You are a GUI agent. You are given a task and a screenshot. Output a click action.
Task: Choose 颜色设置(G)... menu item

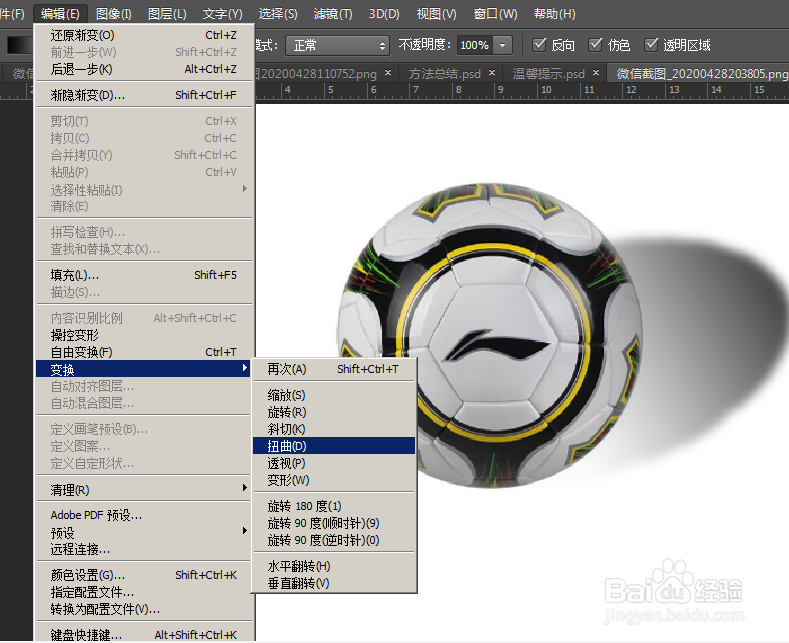(x=143, y=575)
